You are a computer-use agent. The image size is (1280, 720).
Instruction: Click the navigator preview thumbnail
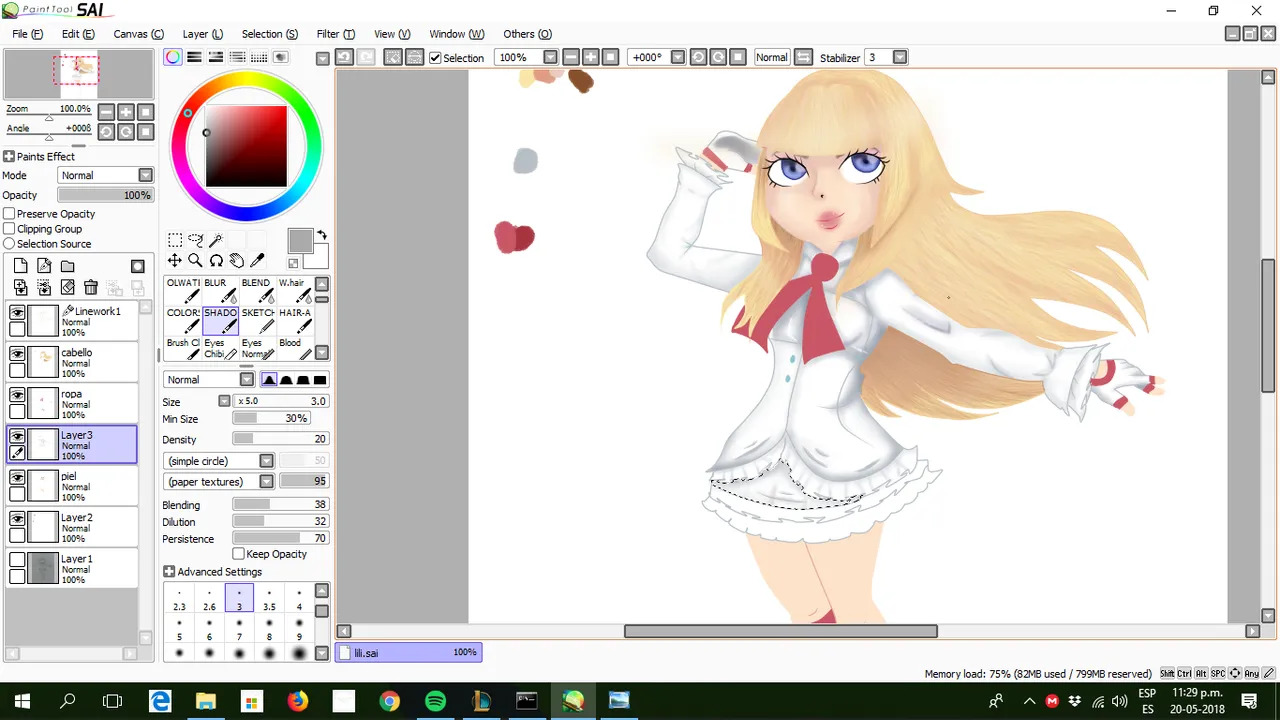[x=80, y=74]
